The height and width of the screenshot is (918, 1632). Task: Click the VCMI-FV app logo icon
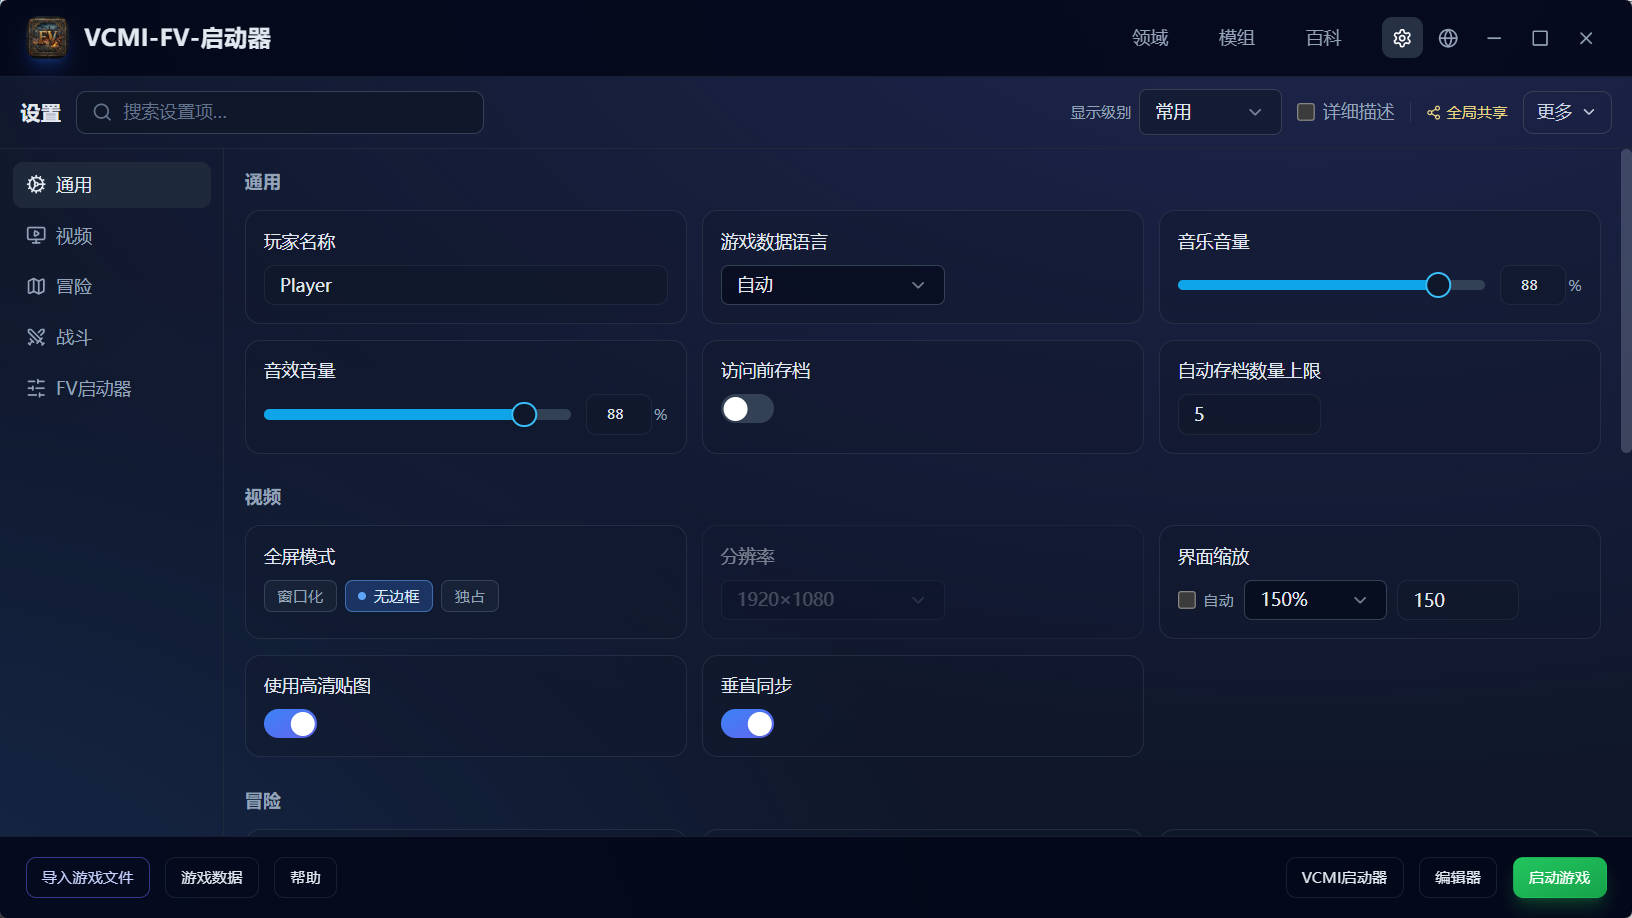[x=47, y=38]
